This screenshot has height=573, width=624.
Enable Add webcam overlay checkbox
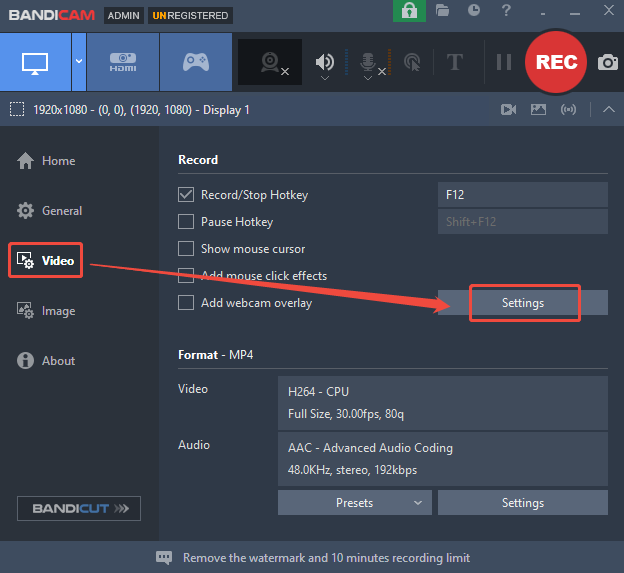tap(186, 302)
